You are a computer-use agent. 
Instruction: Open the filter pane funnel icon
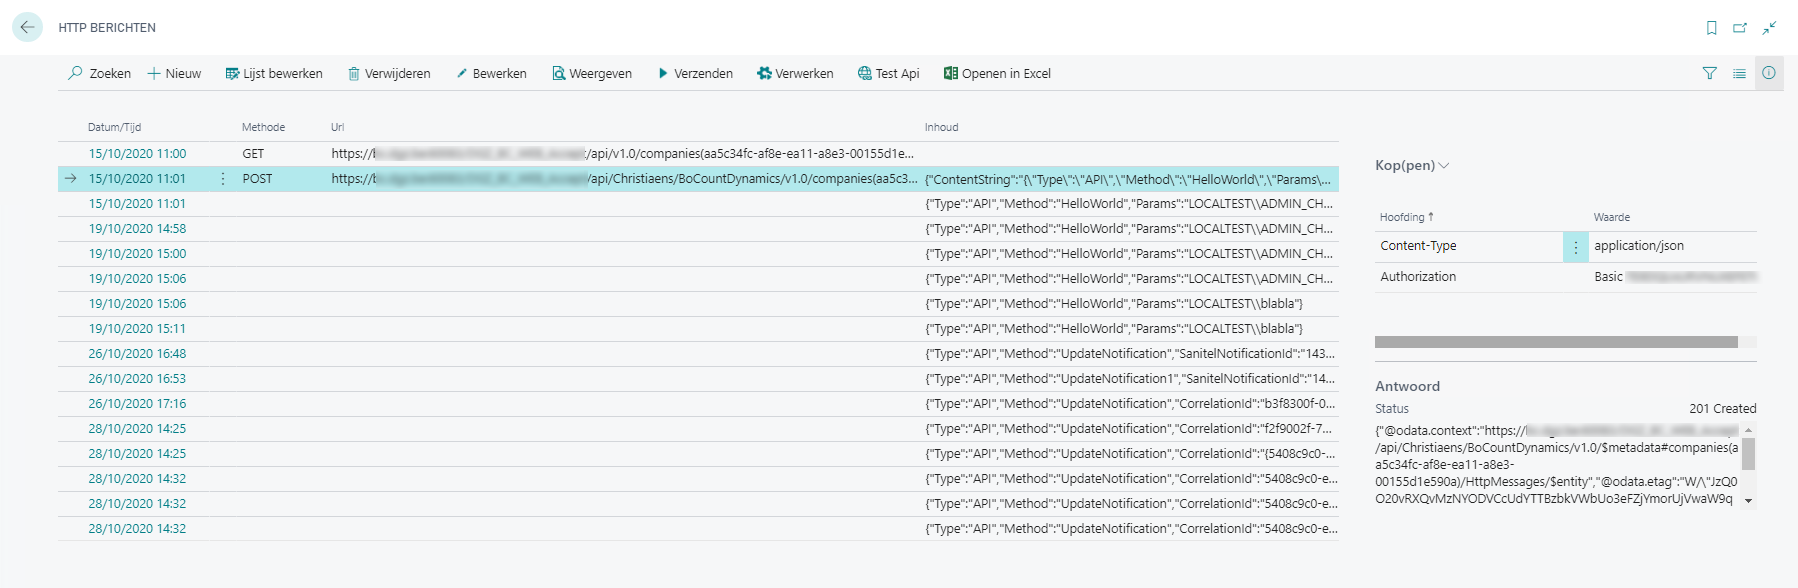pos(1709,73)
